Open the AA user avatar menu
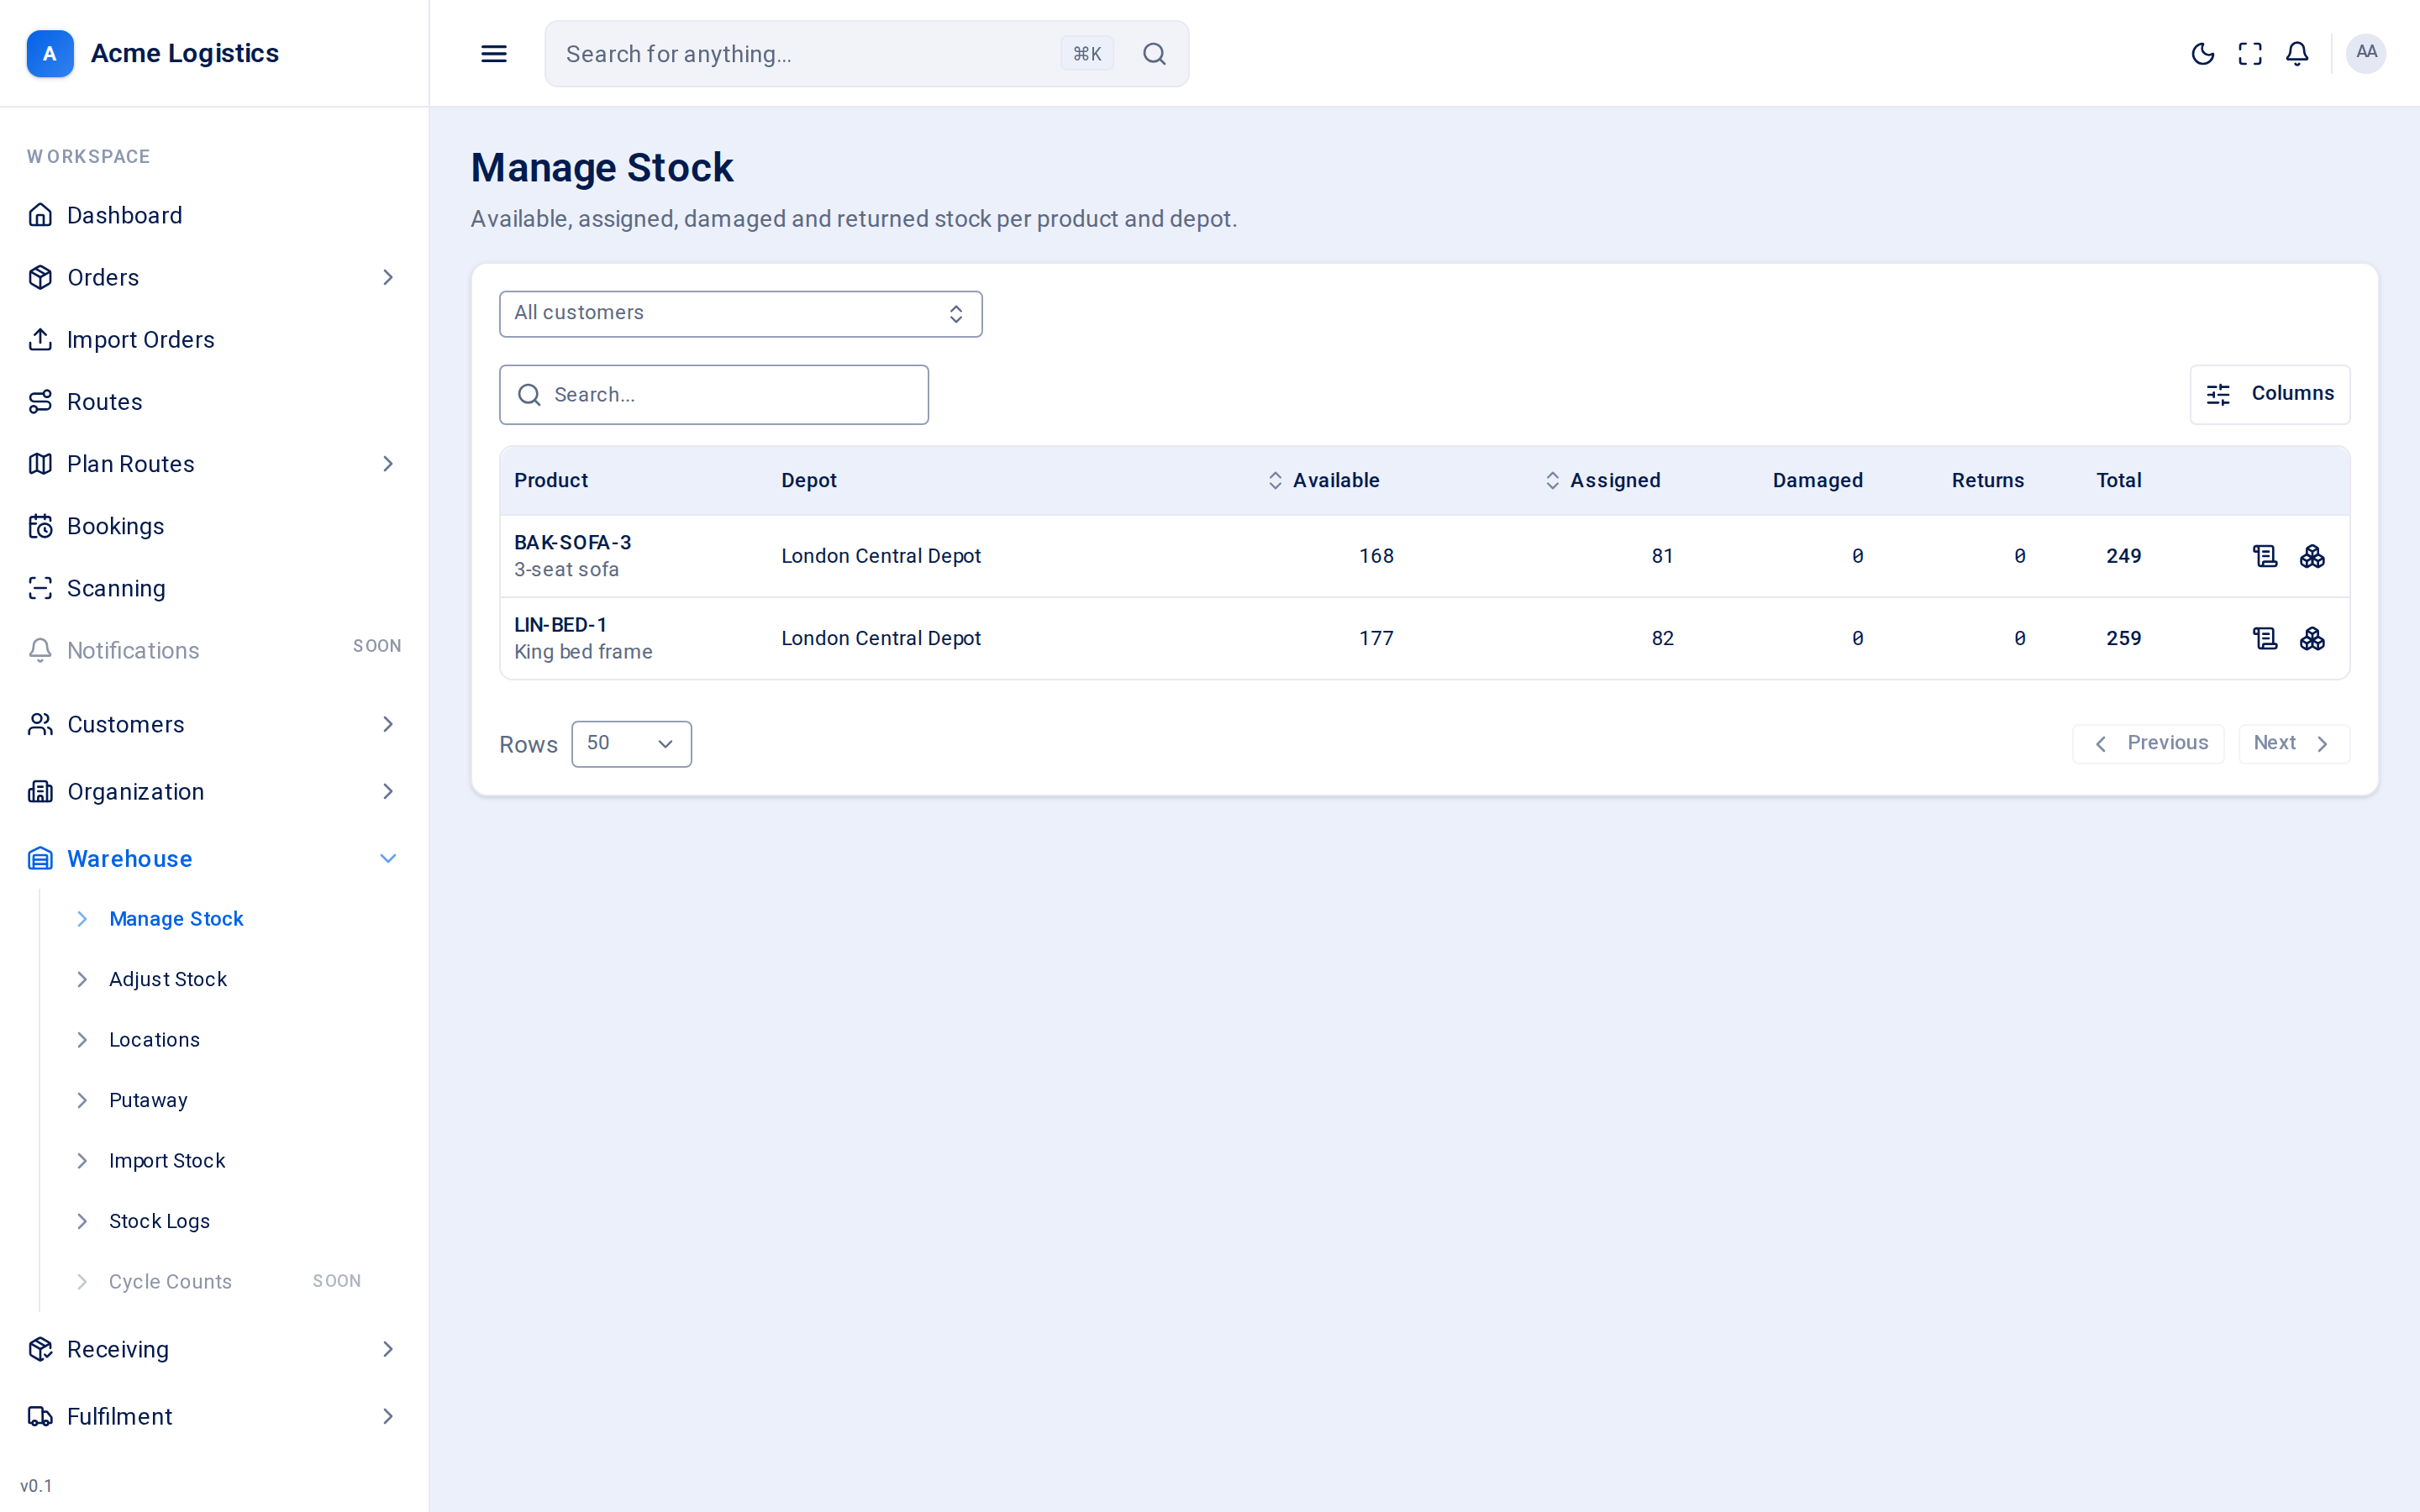The height and width of the screenshot is (1512, 2420). [x=2366, y=53]
